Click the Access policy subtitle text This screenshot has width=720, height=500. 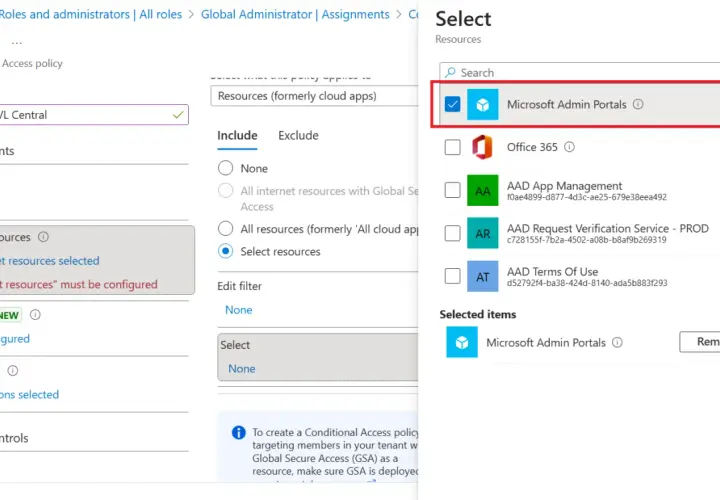coord(32,63)
